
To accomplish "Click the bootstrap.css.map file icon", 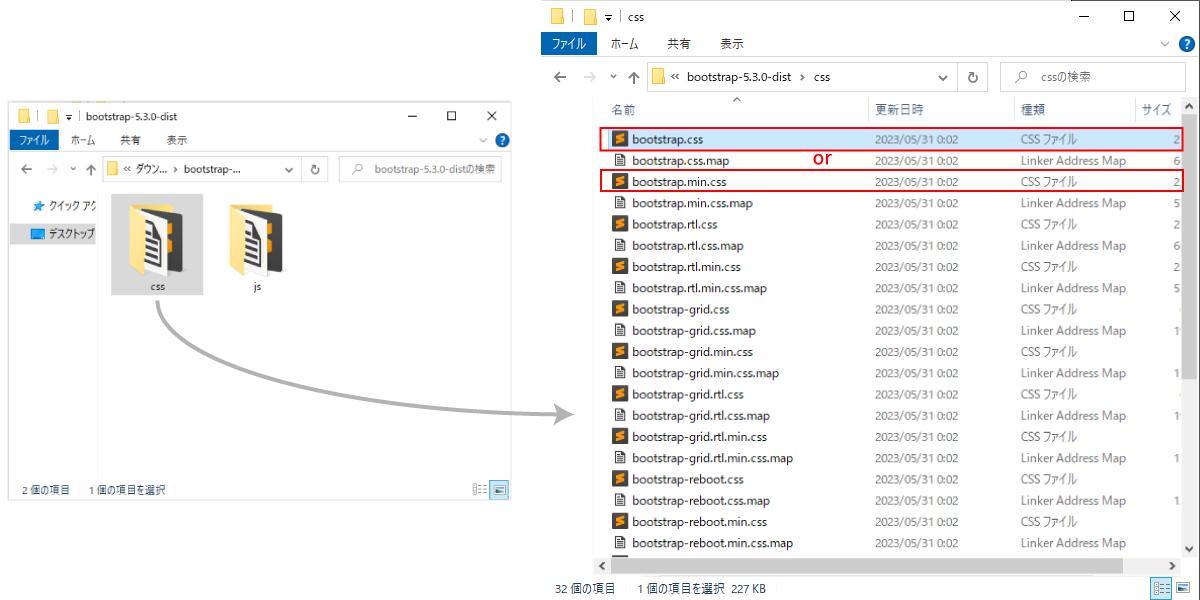I will coord(619,160).
